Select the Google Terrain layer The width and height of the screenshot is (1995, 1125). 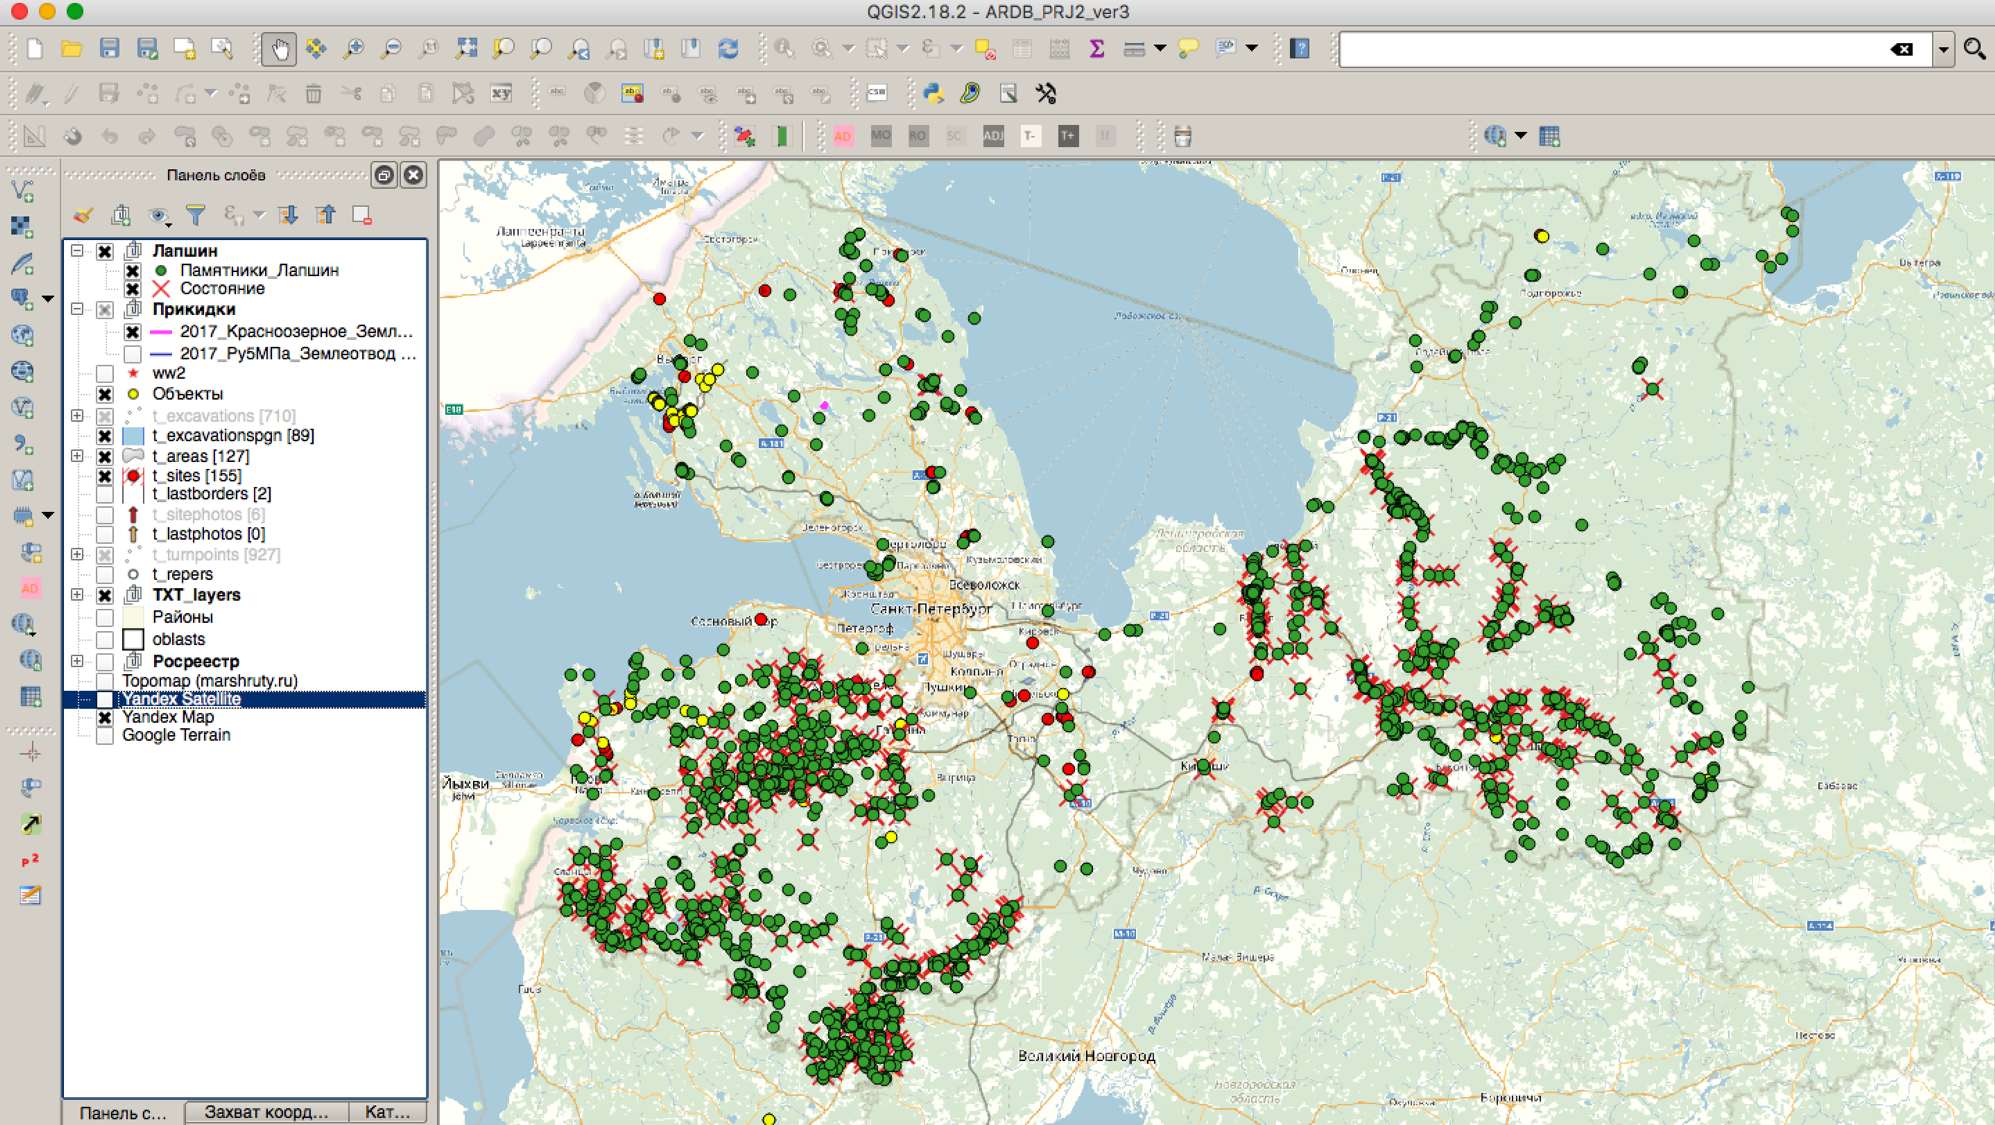[x=176, y=735]
